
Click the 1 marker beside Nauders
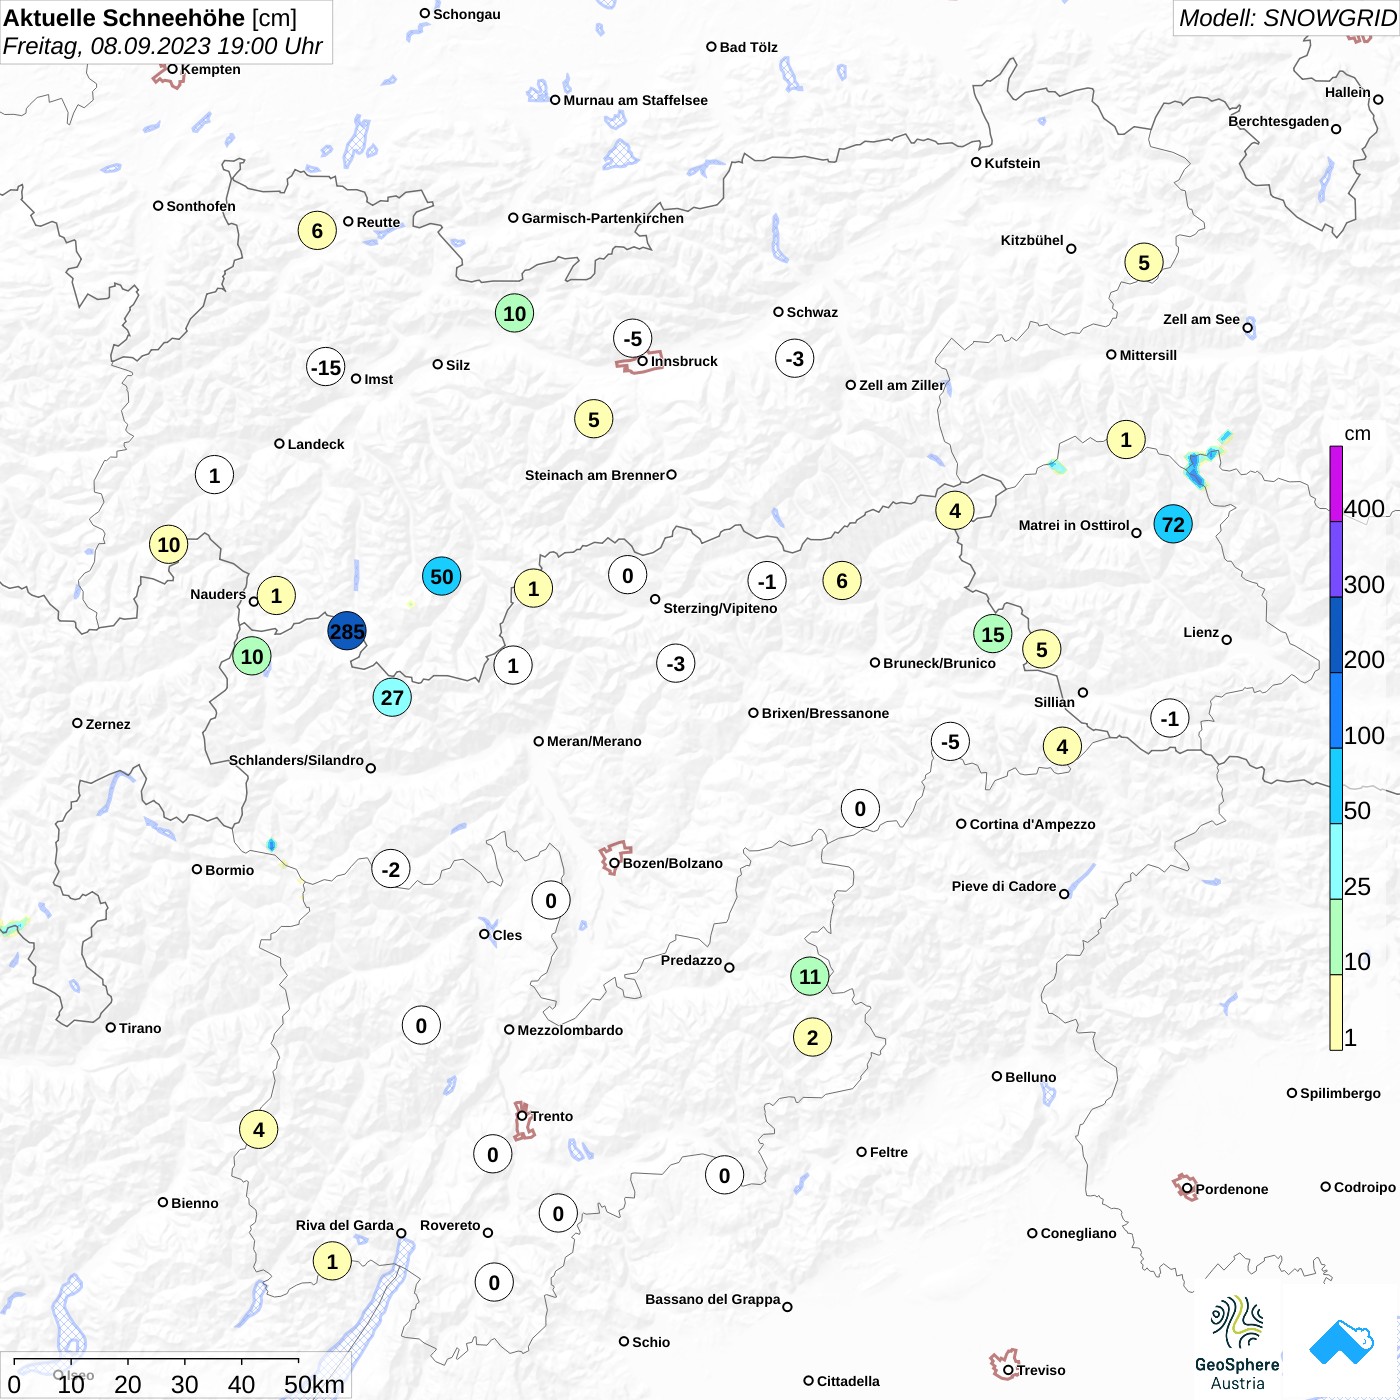(x=276, y=596)
